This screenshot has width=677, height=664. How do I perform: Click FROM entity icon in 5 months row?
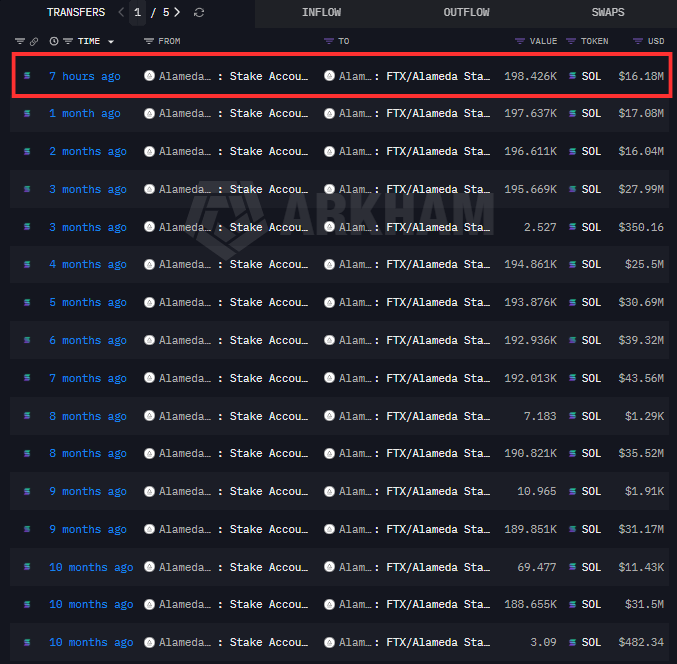pyautogui.click(x=149, y=302)
